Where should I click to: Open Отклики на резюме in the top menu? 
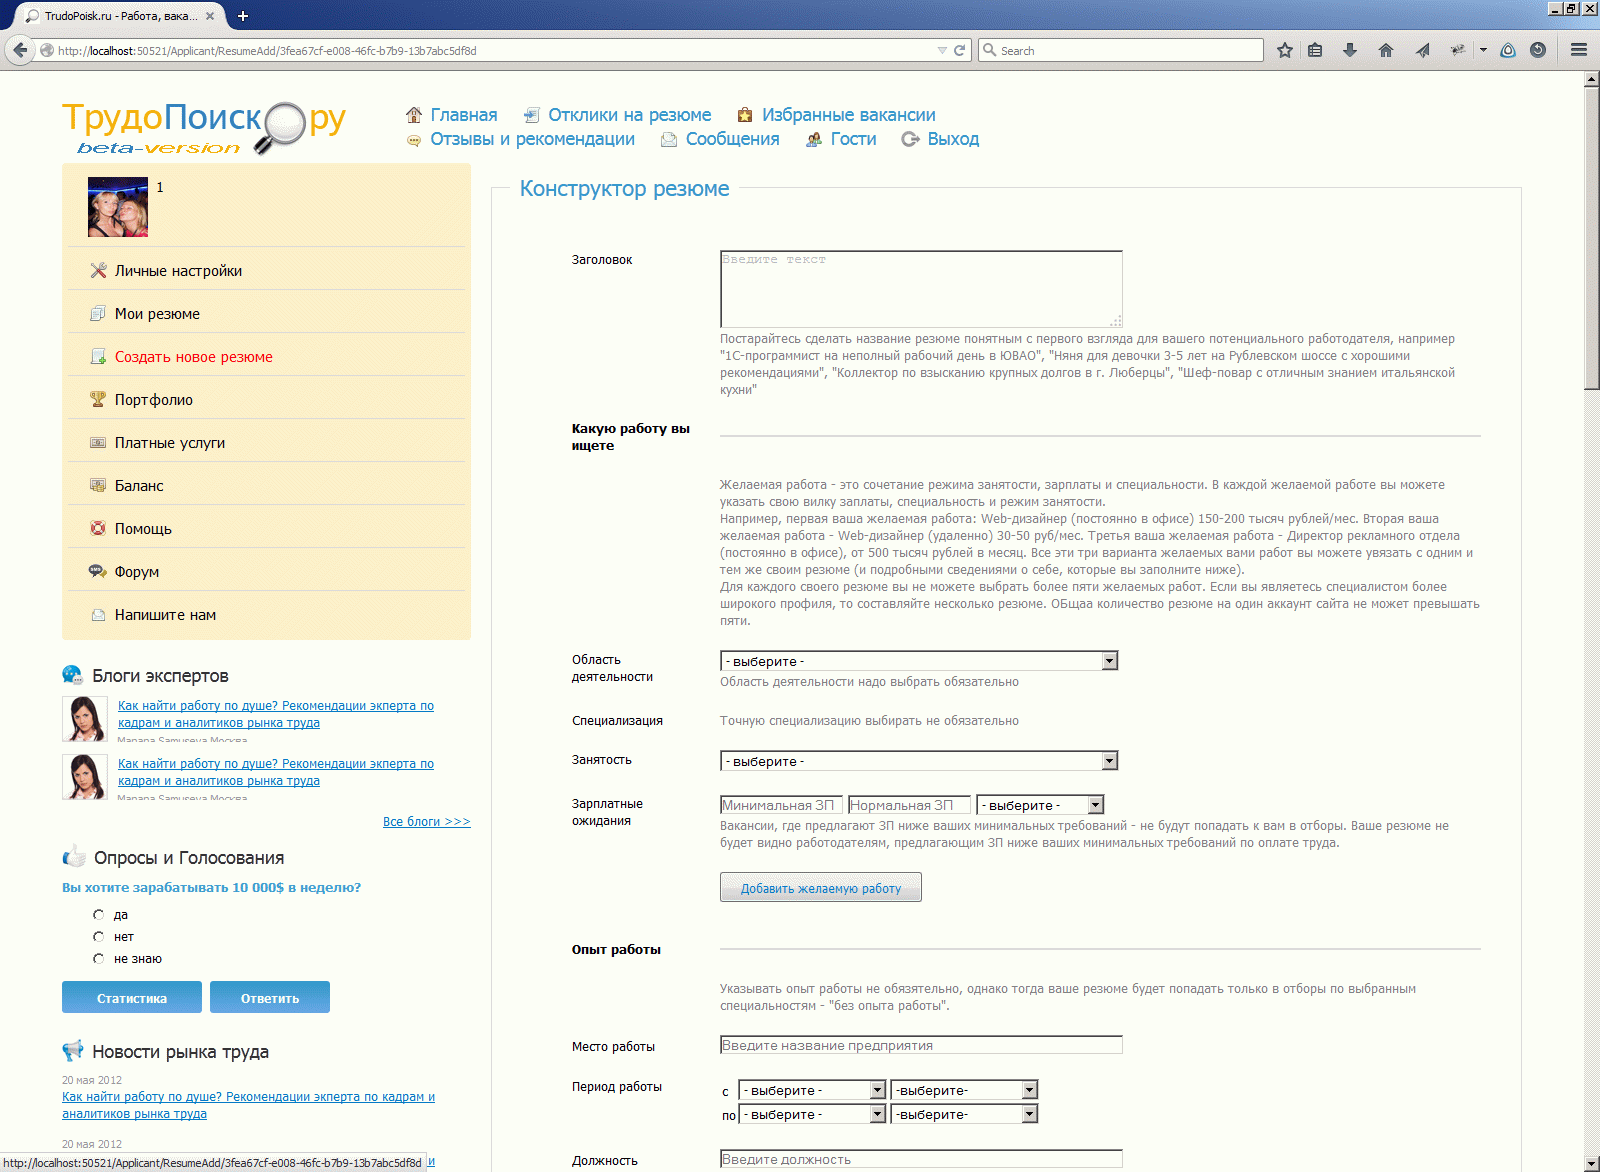tap(630, 115)
